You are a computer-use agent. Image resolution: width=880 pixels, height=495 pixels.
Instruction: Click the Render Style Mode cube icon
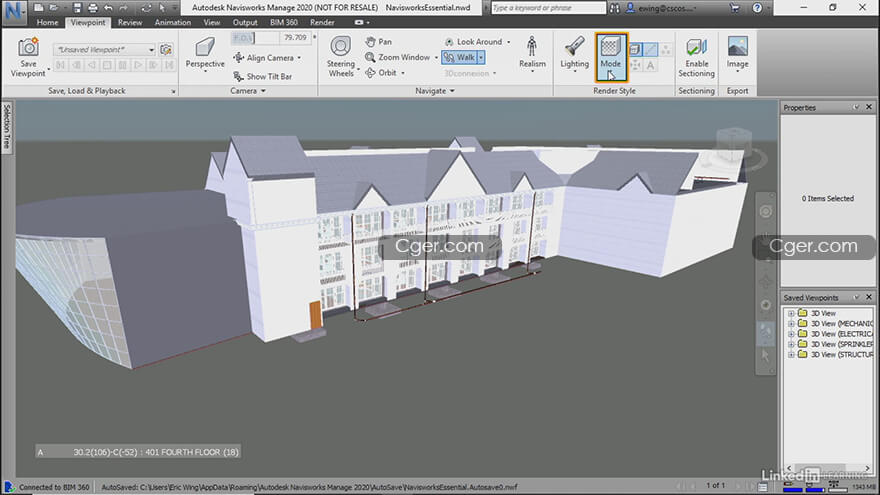[611, 47]
